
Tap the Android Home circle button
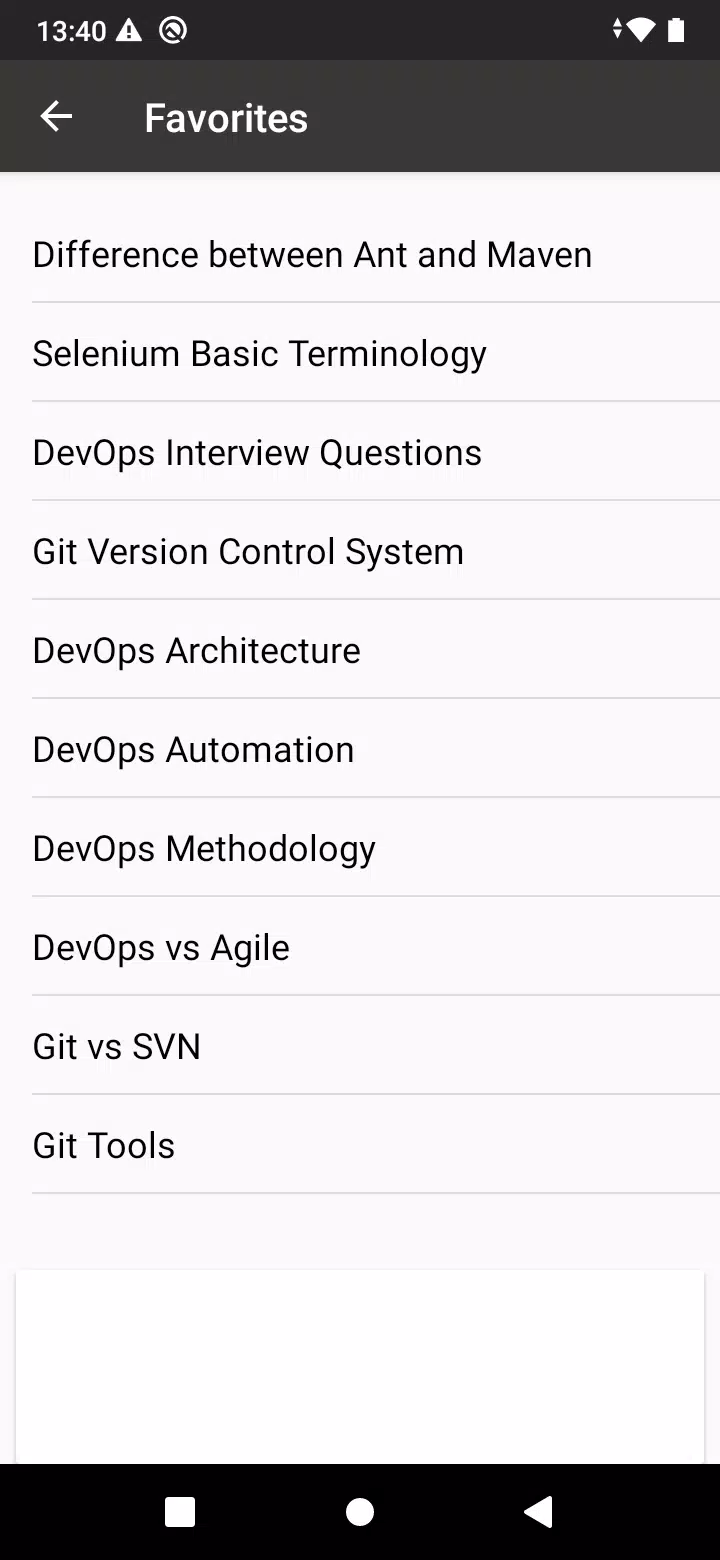pos(360,1512)
